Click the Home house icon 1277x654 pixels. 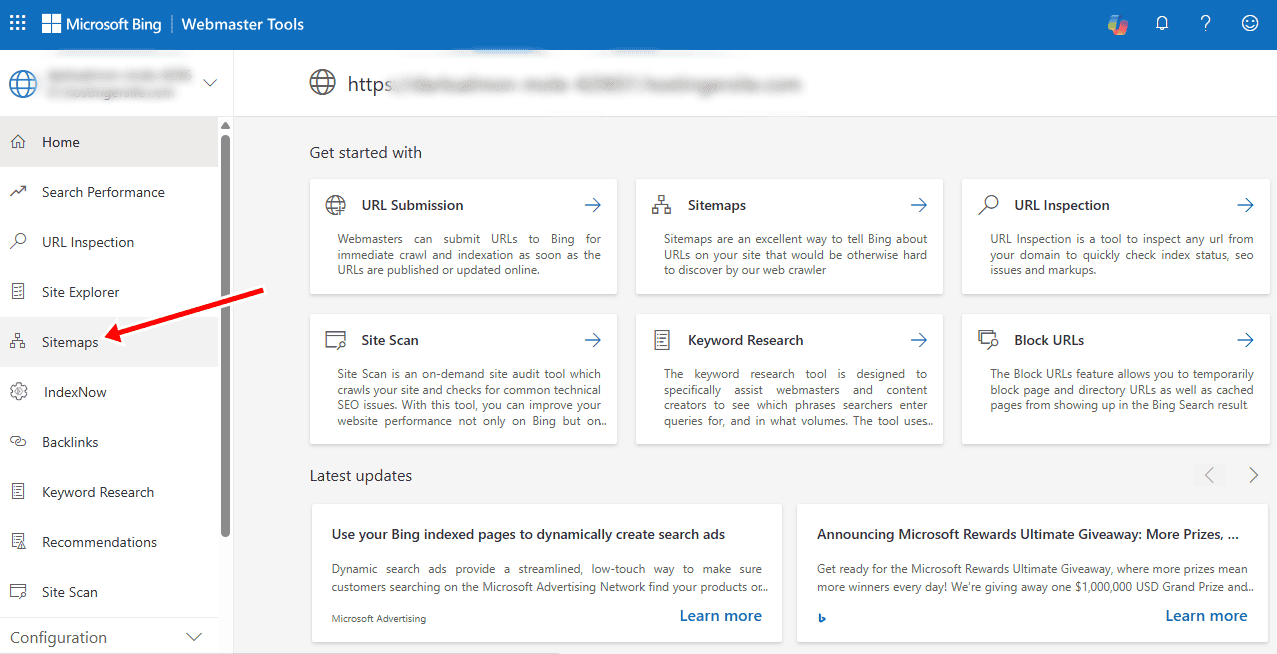pos(18,142)
